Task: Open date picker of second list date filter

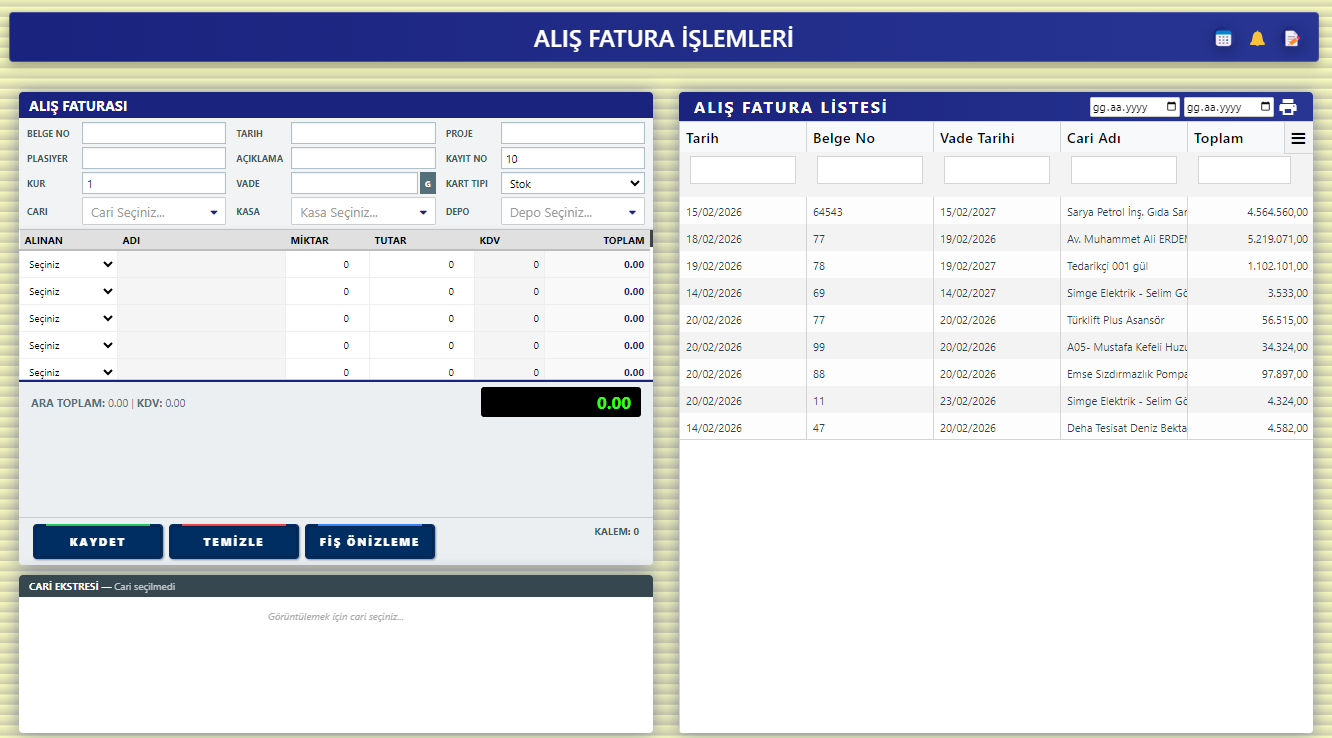Action: click(1265, 107)
